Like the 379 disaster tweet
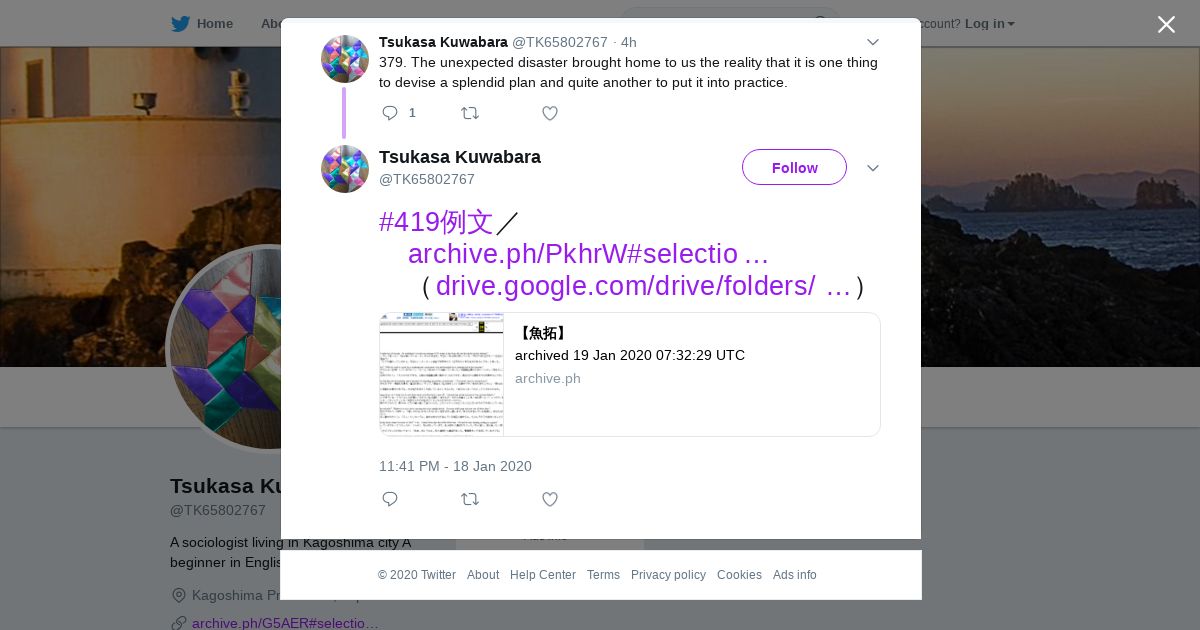Viewport: 1200px width, 630px height. [x=550, y=113]
